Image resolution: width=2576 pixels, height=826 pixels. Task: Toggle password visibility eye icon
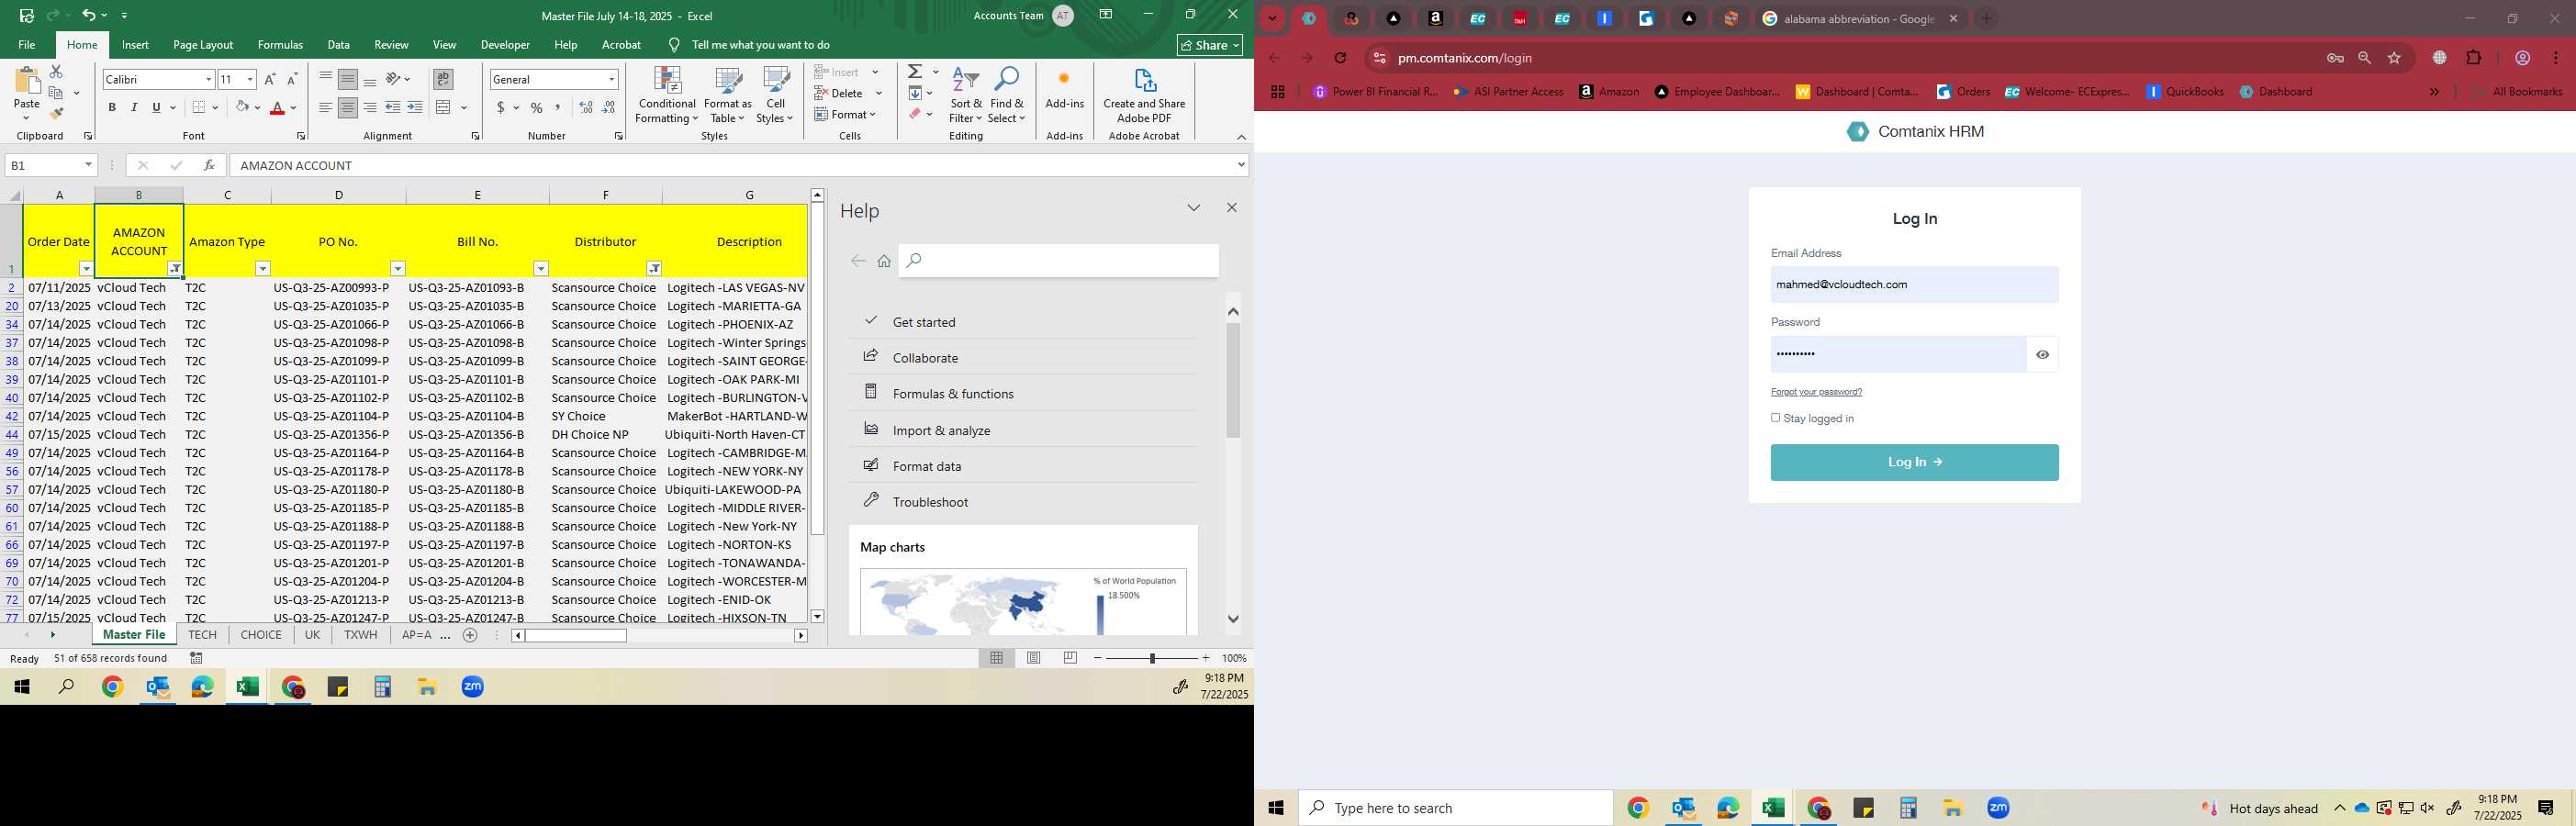(x=2042, y=355)
